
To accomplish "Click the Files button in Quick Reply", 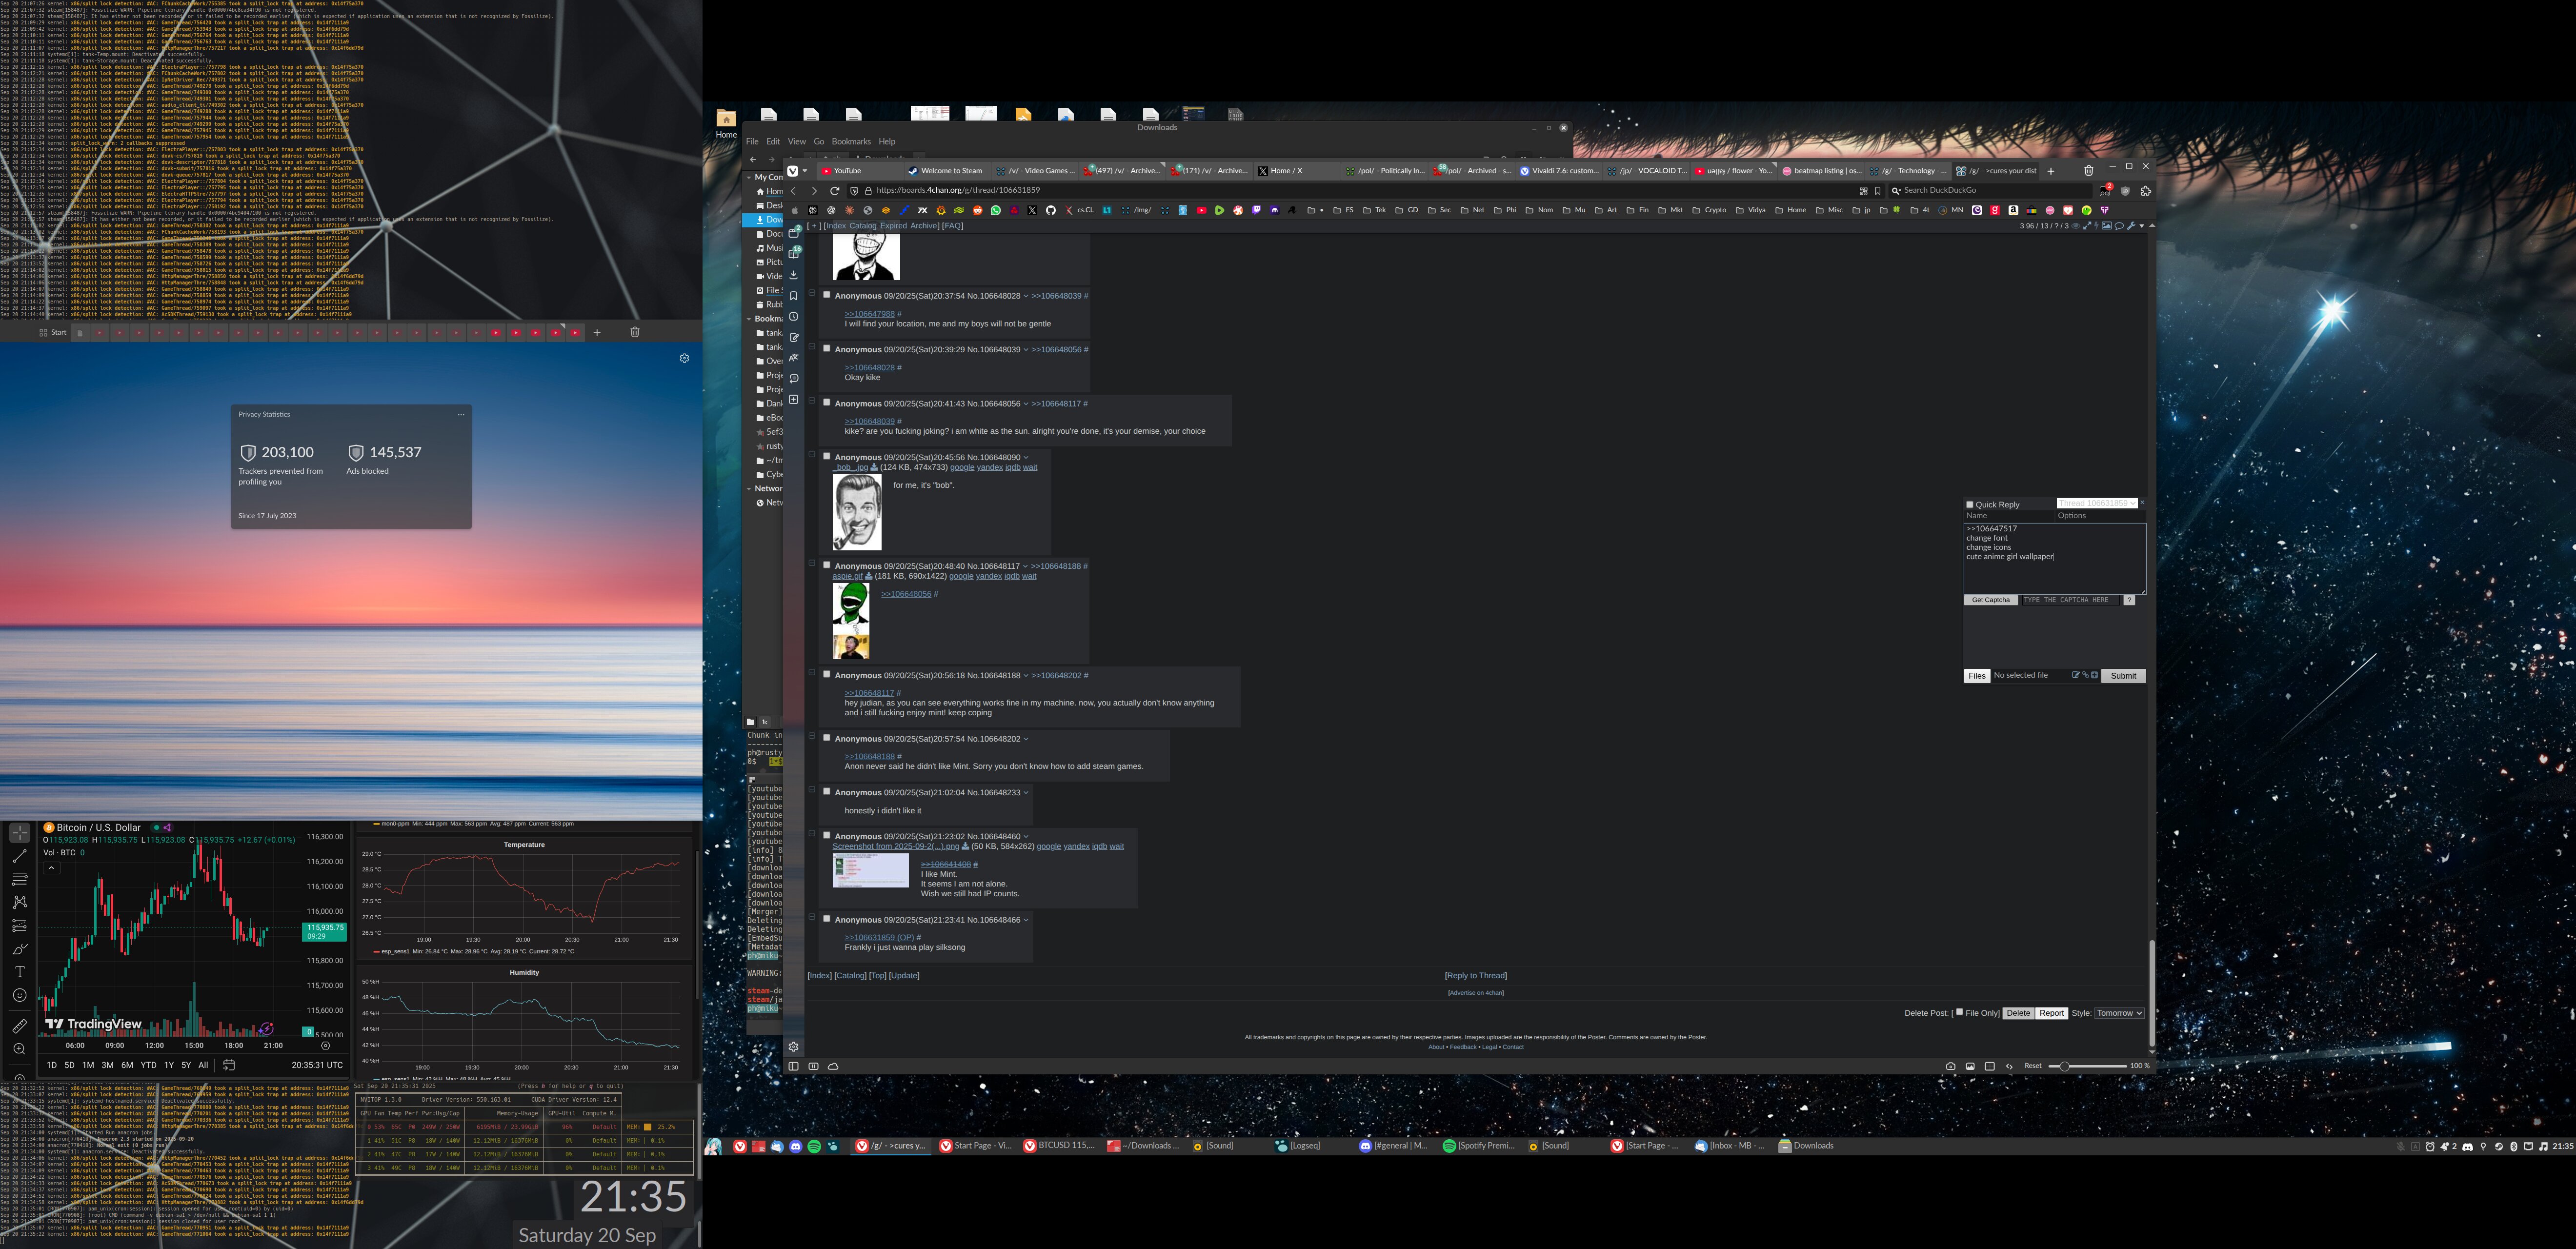I will coord(1977,676).
